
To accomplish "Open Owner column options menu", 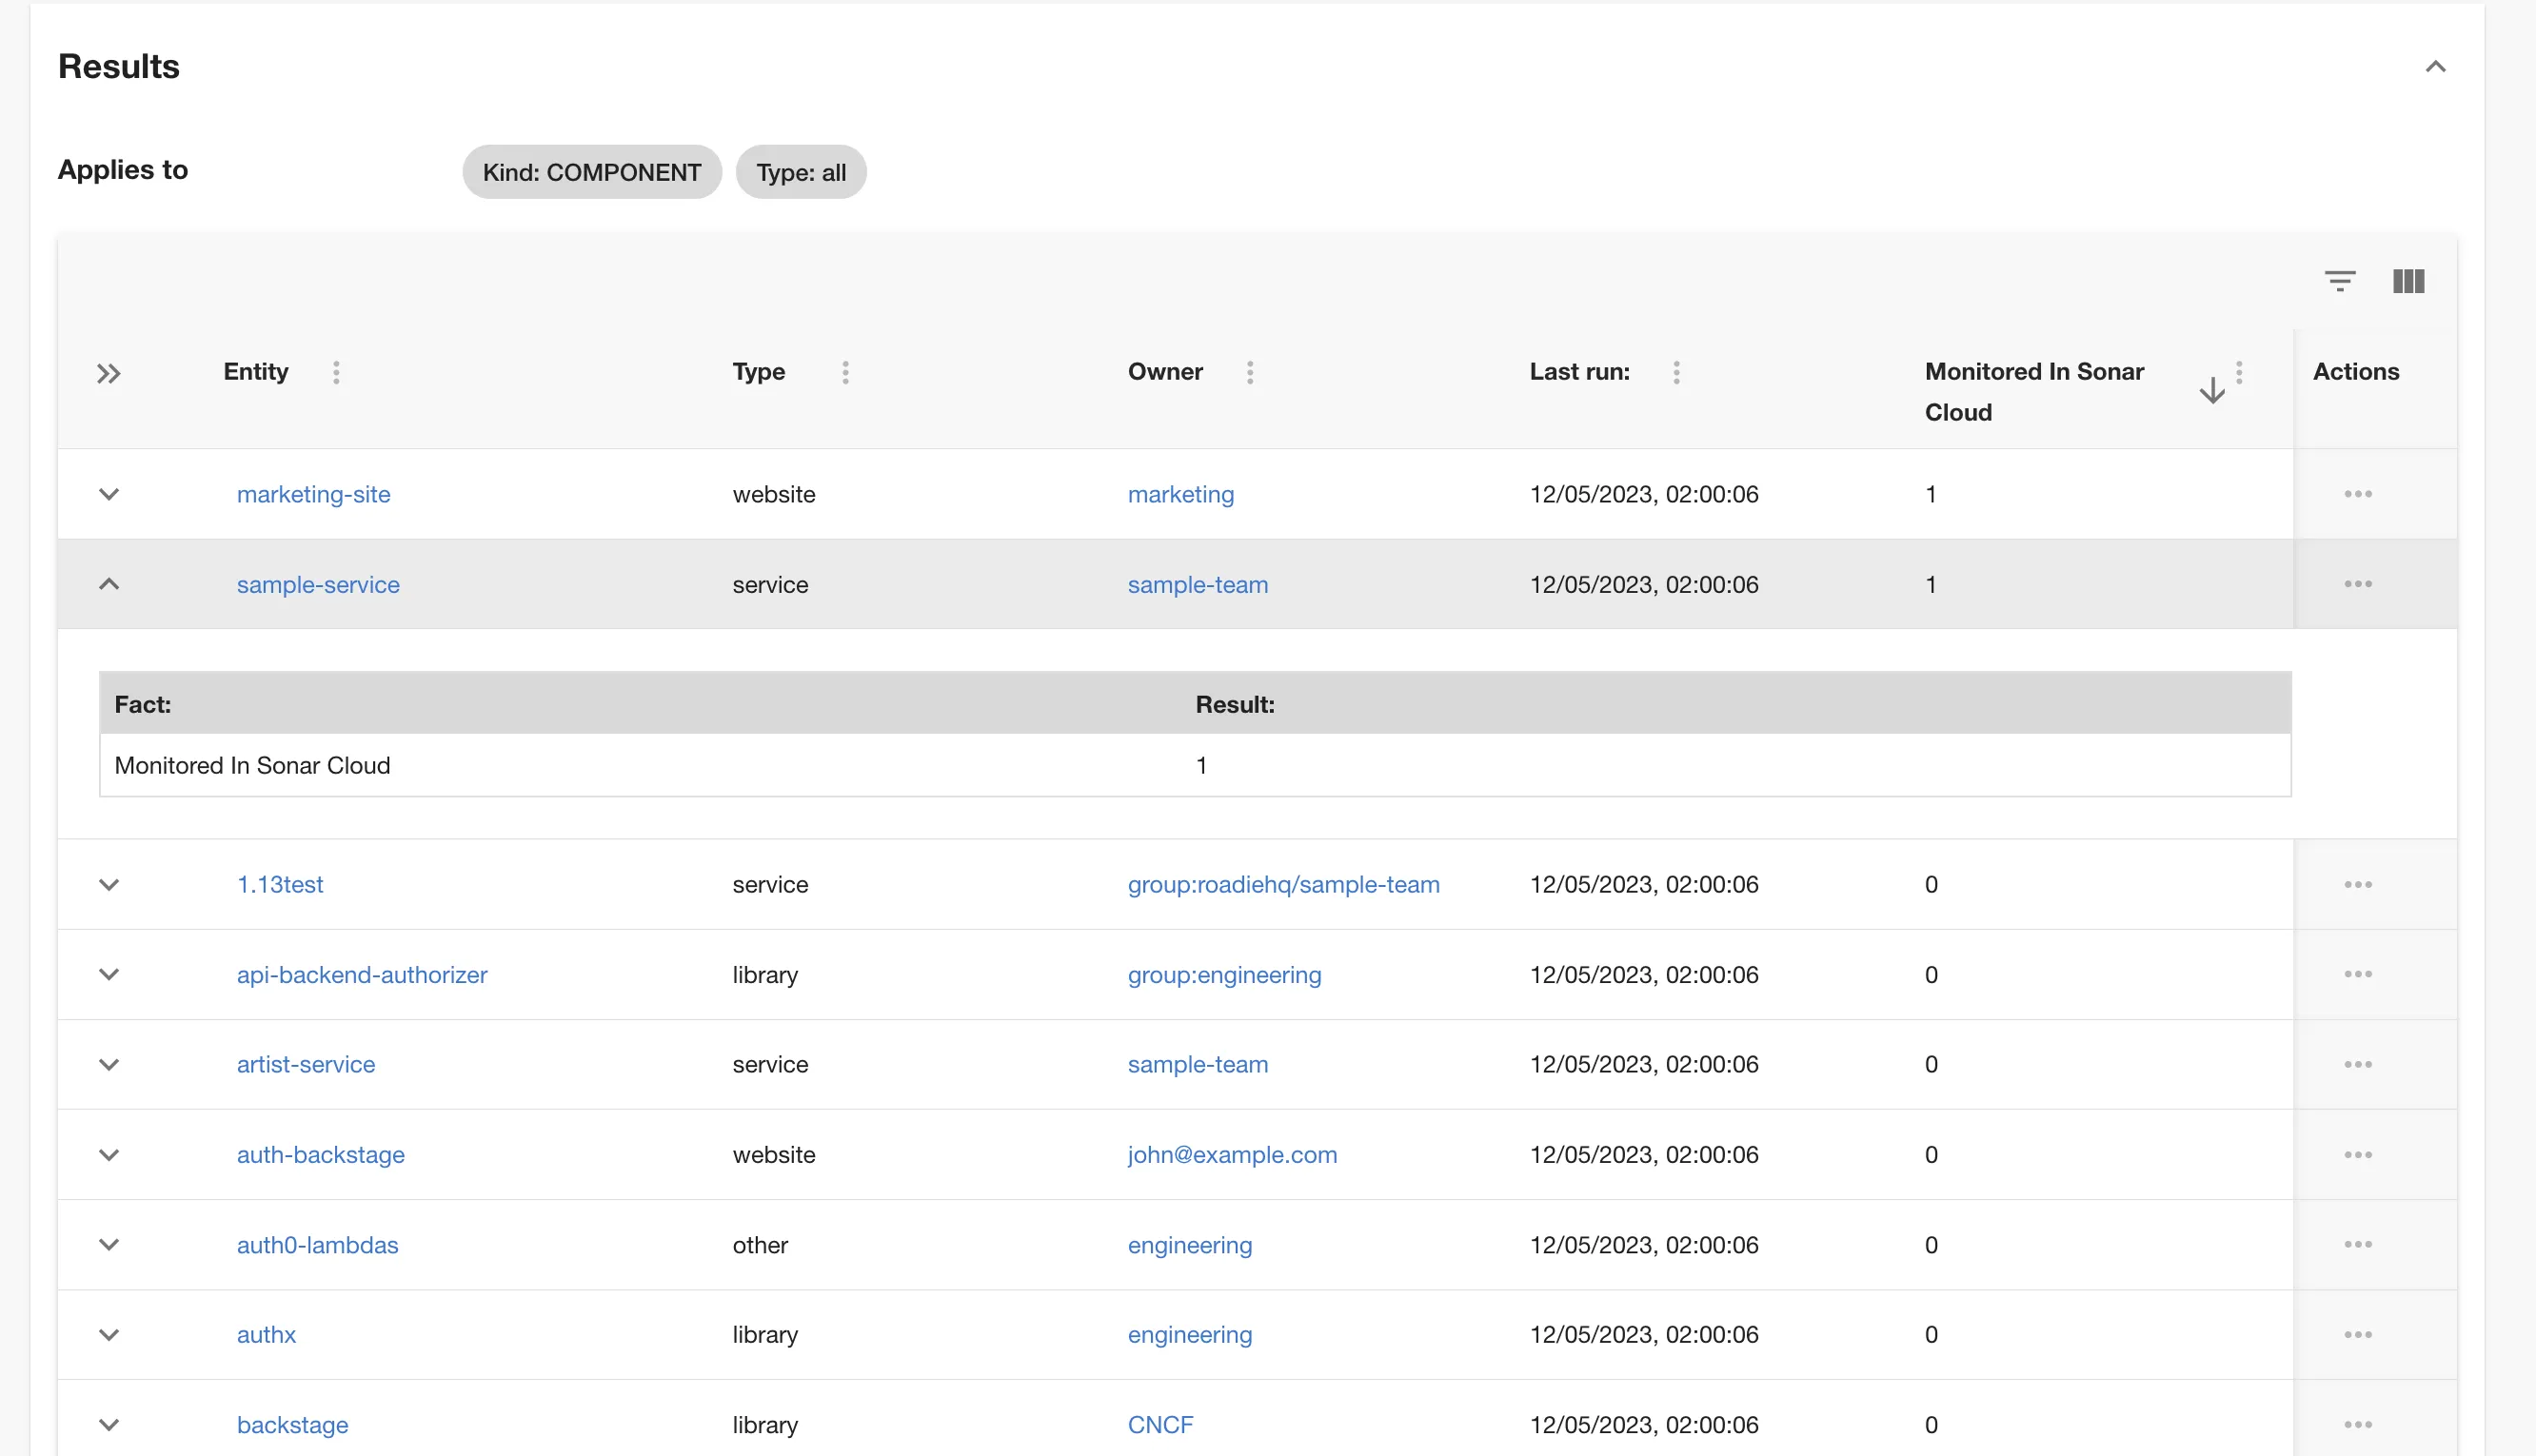I will click(x=1249, y=372).
